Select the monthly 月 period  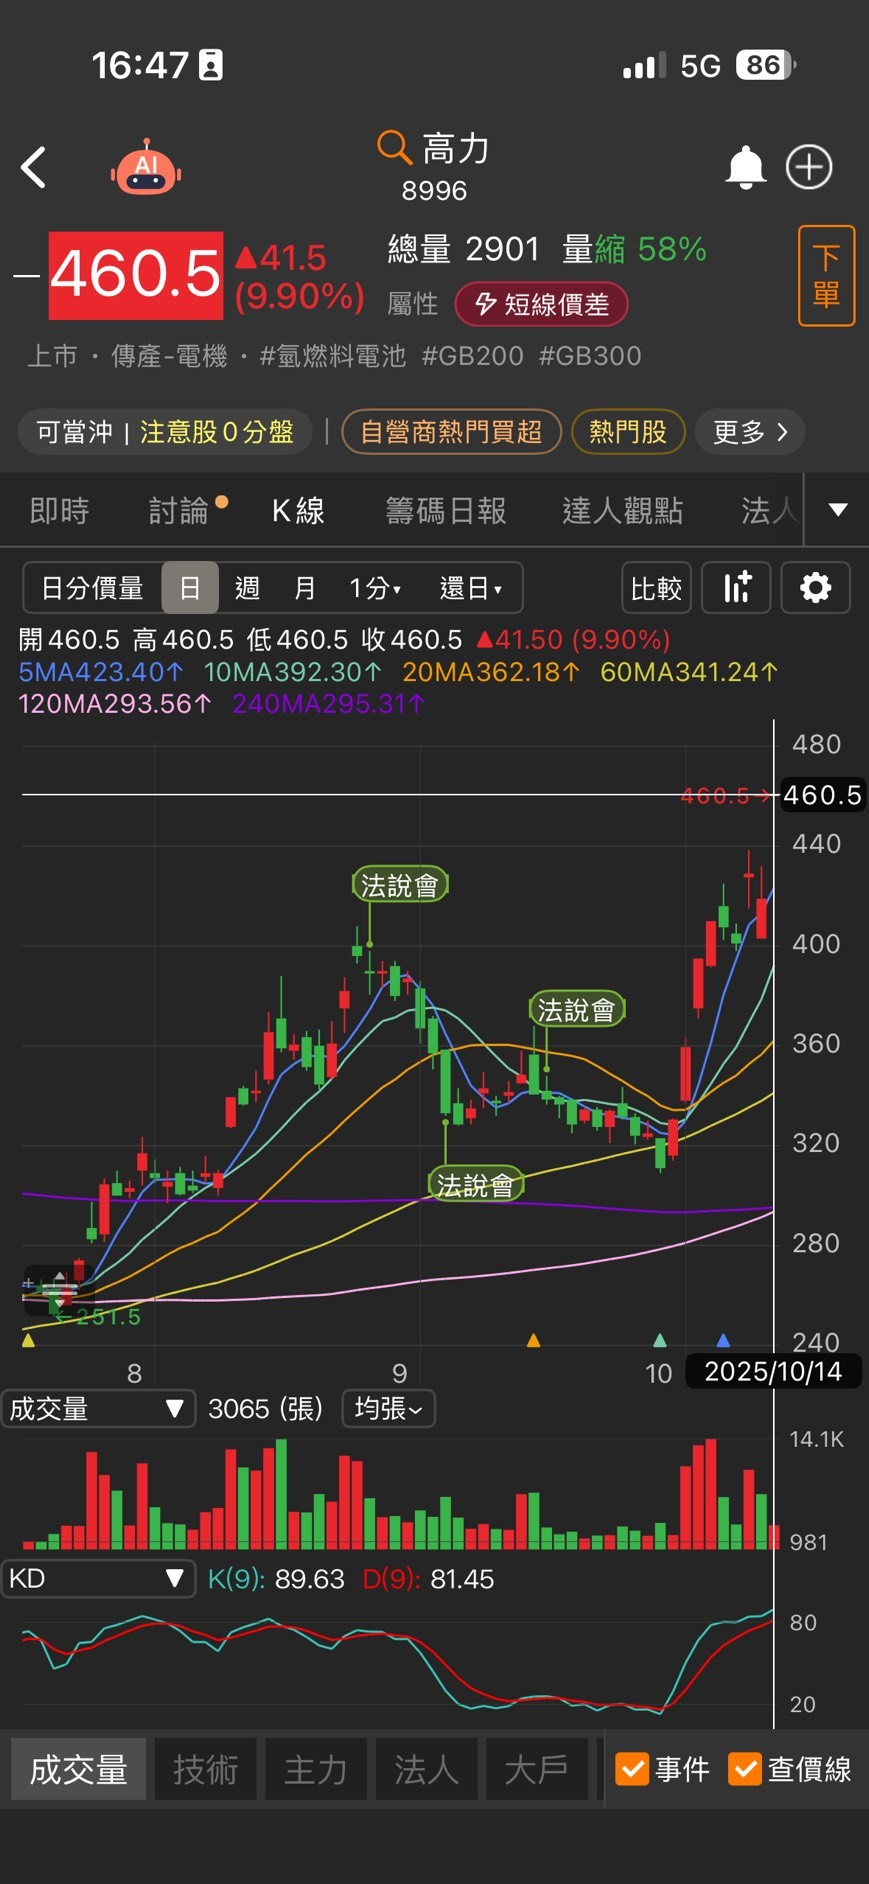304,588
